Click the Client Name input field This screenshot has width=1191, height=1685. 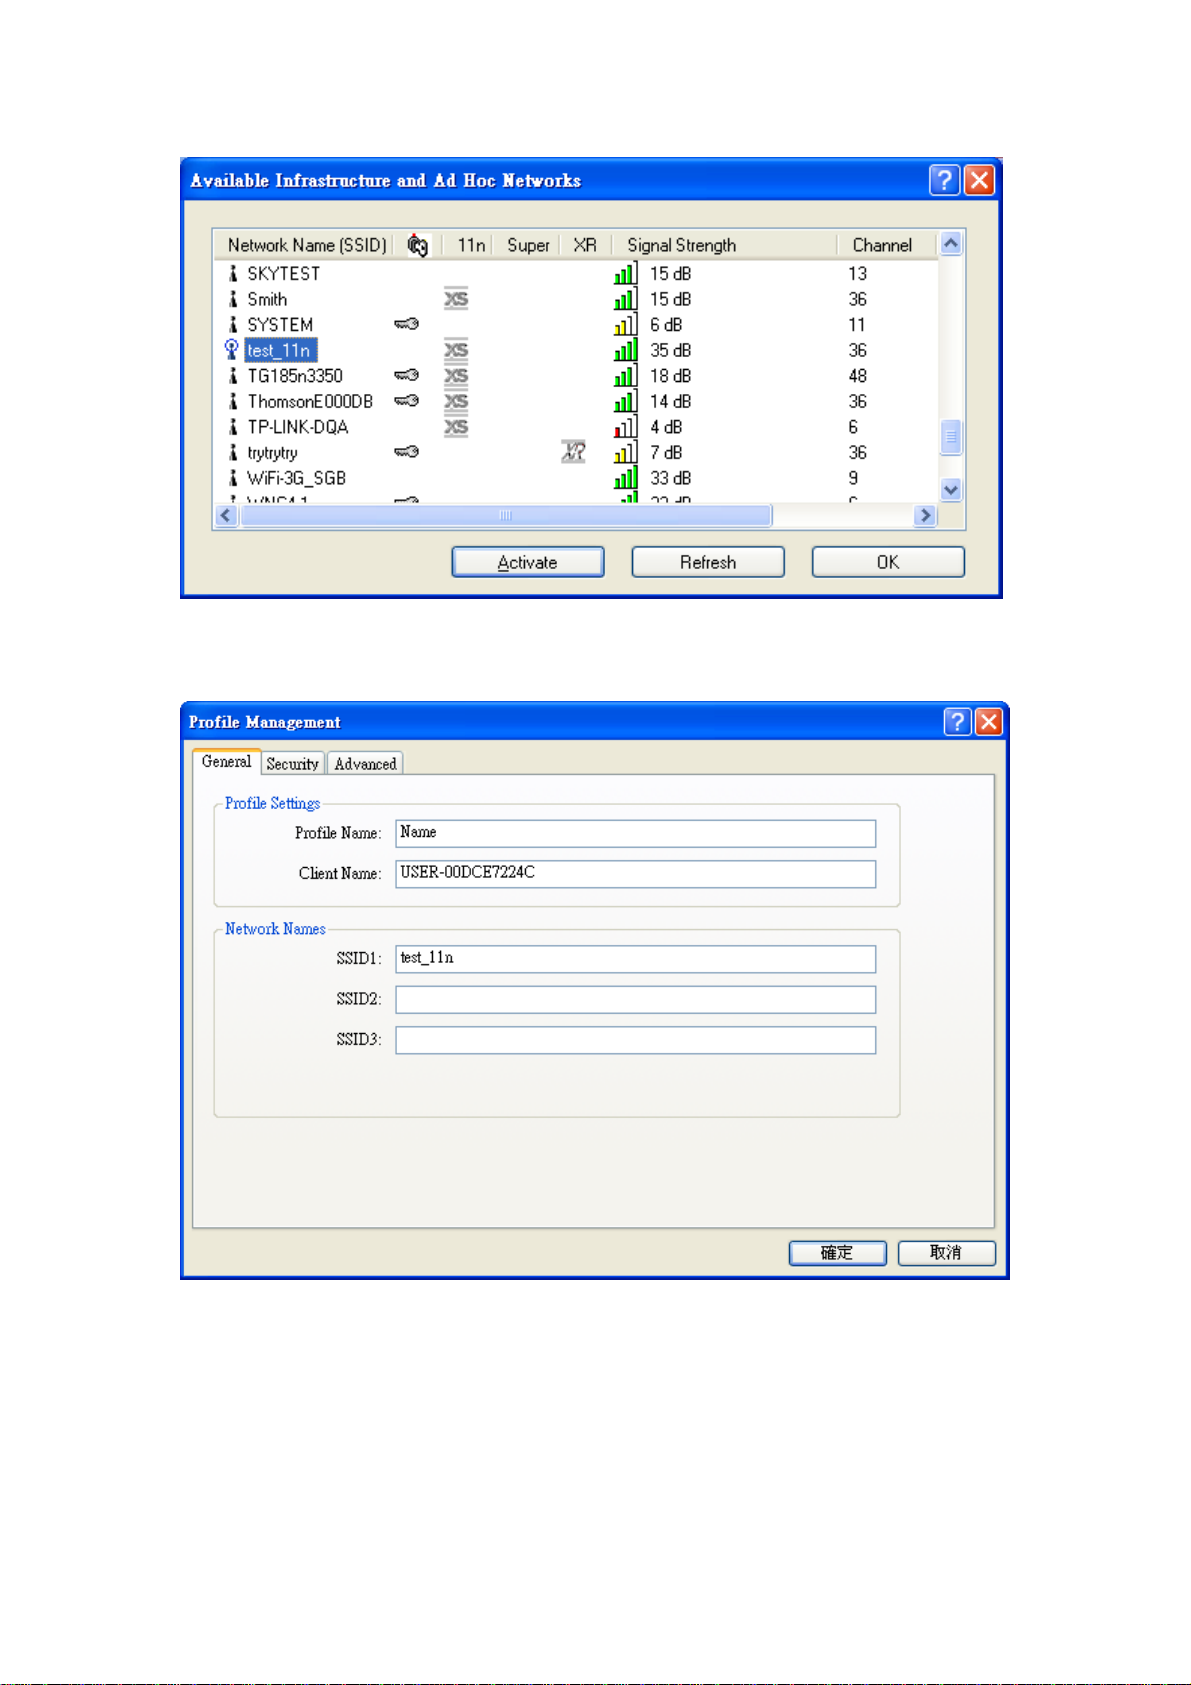[x=635, y=873]
